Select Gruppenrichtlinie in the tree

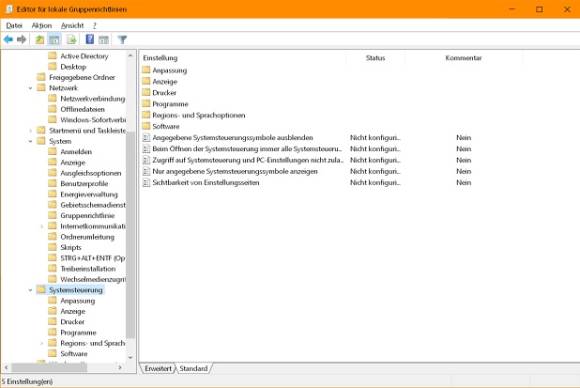tap(87, 216)
